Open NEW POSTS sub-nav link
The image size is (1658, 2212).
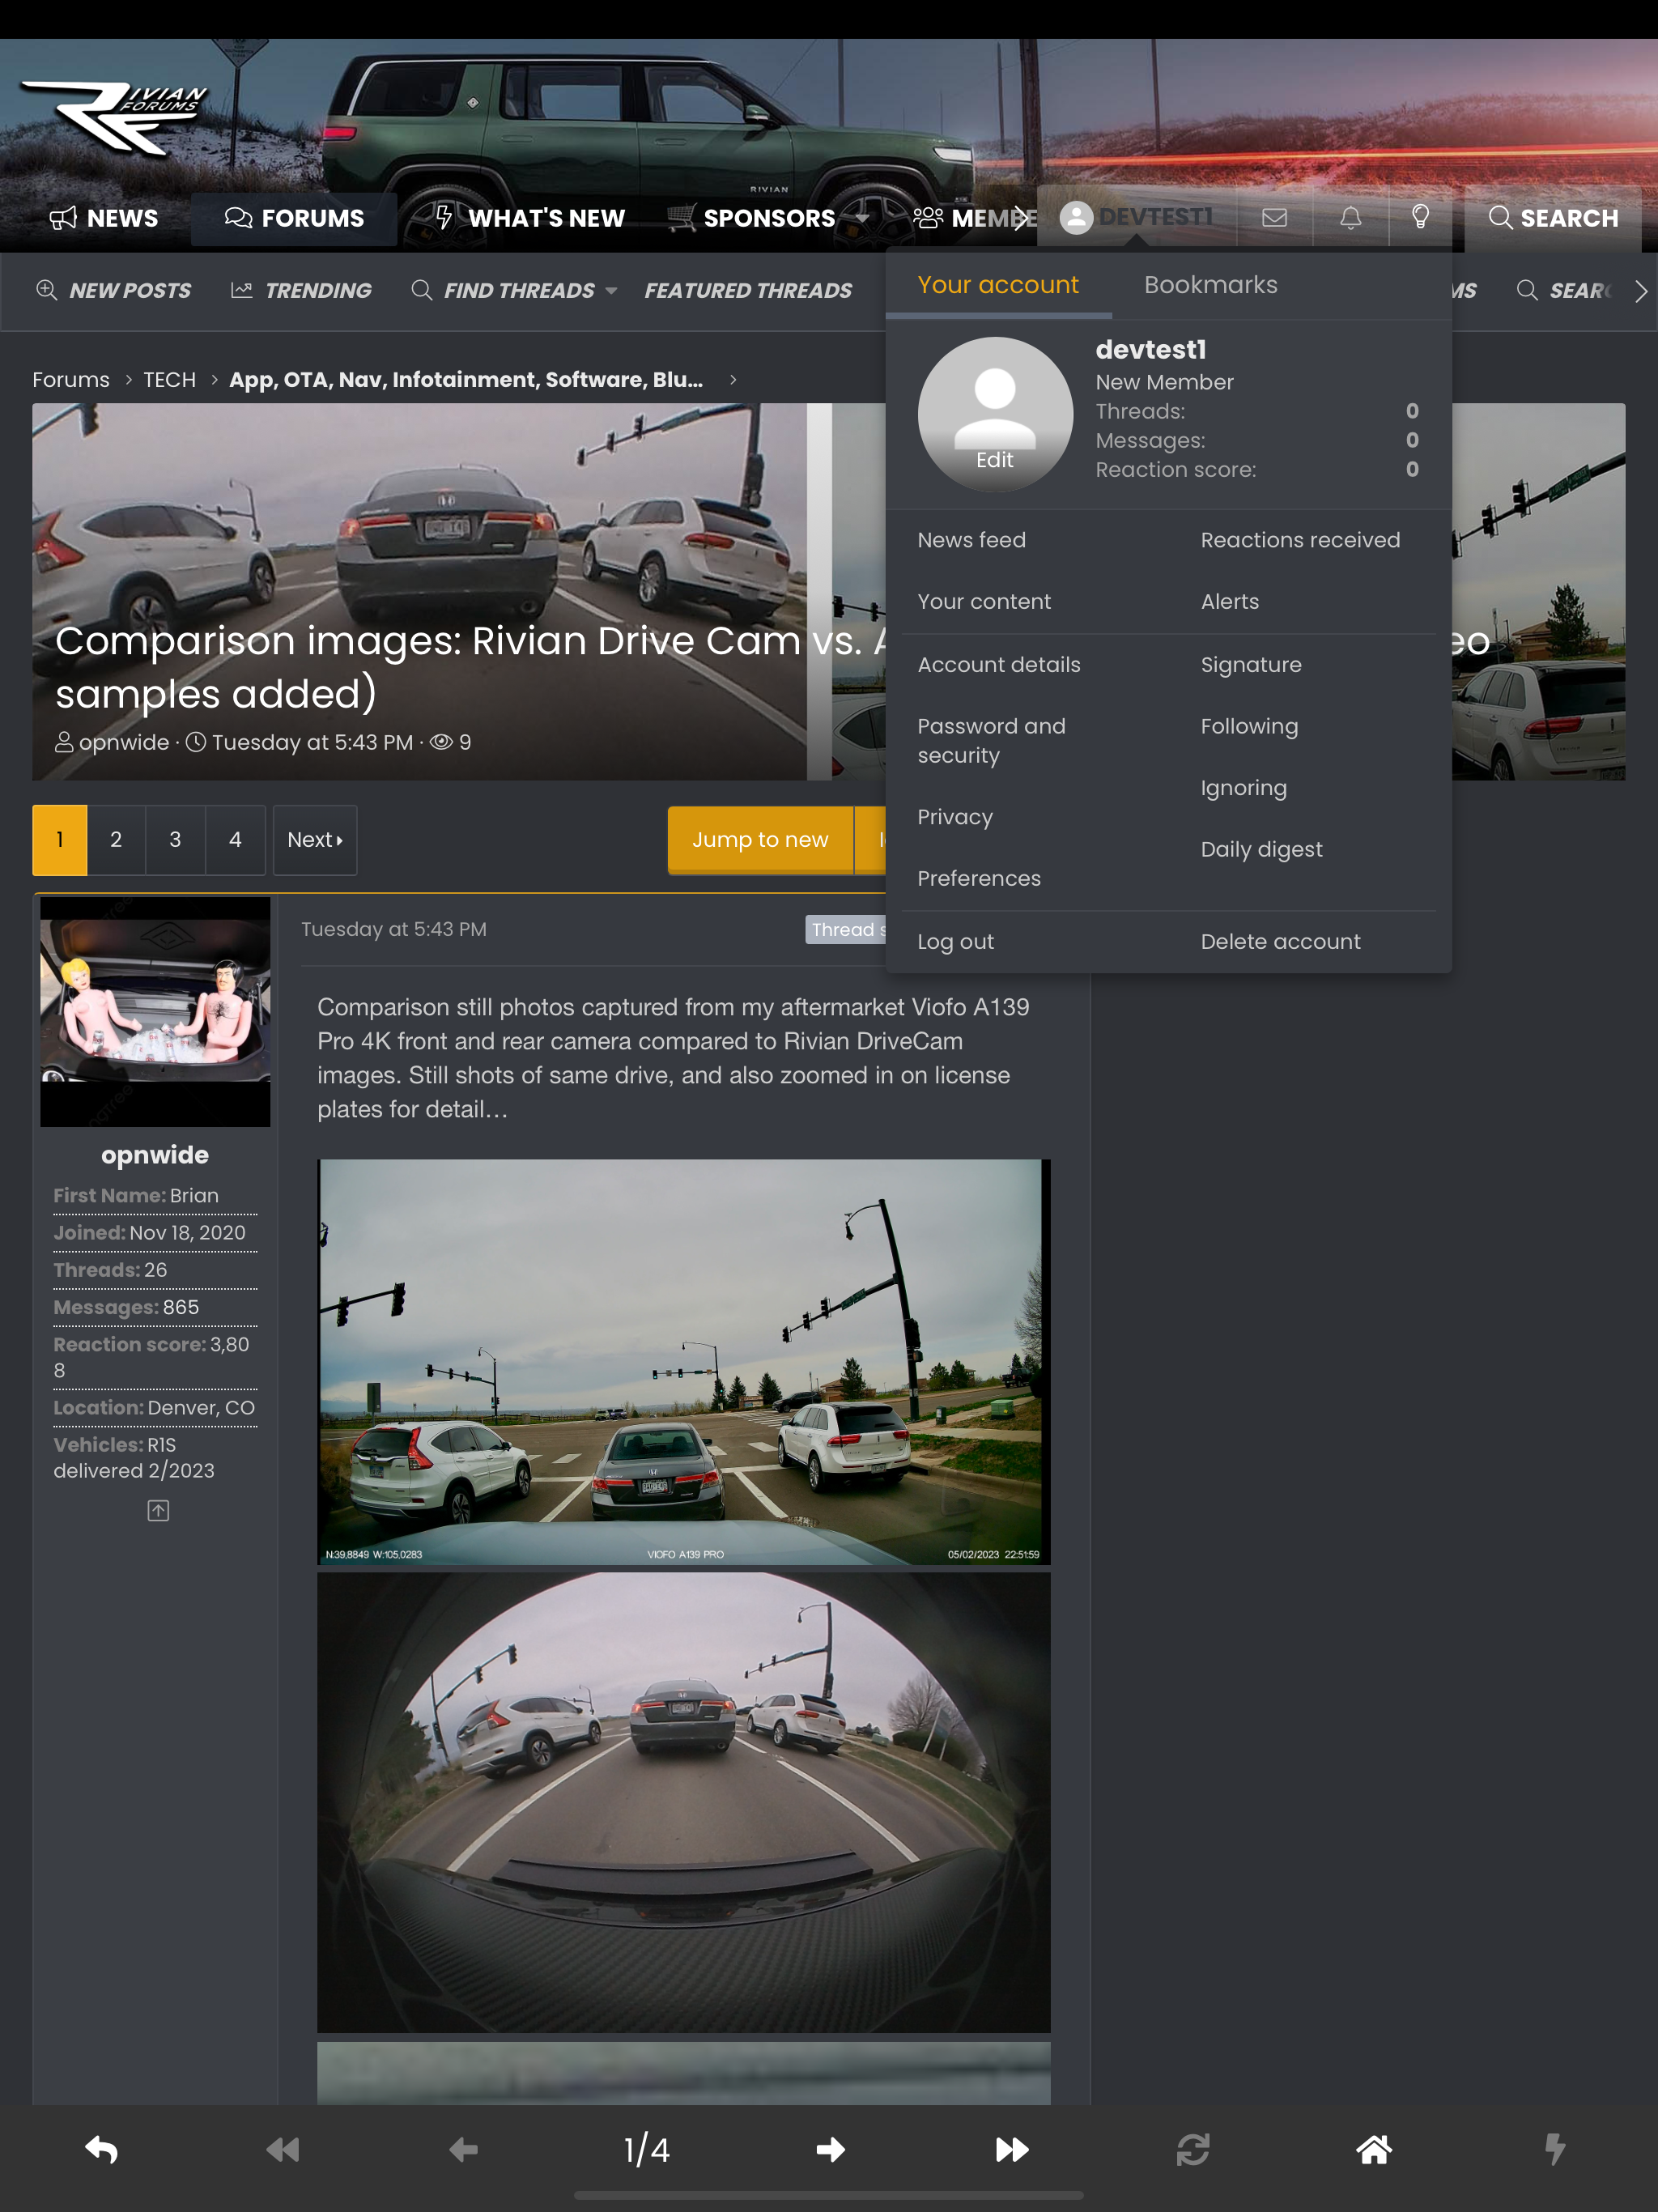point(114,291)
